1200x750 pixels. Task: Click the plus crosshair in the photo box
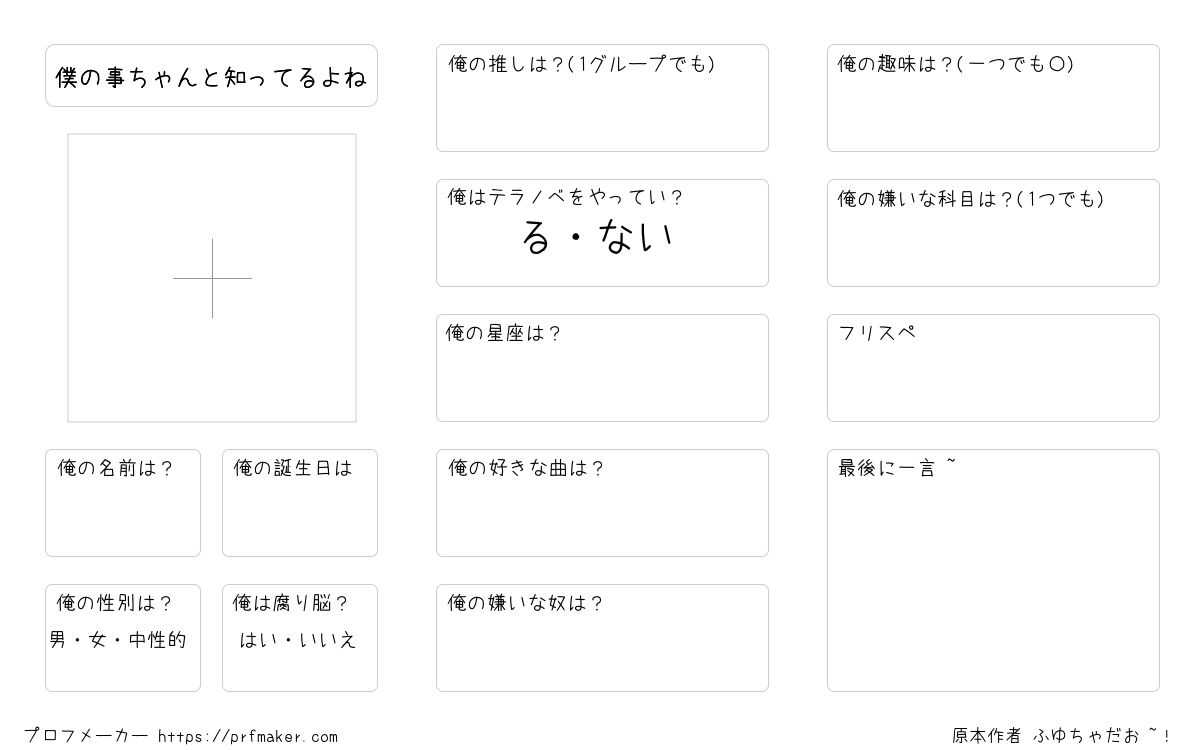(212, 278)
